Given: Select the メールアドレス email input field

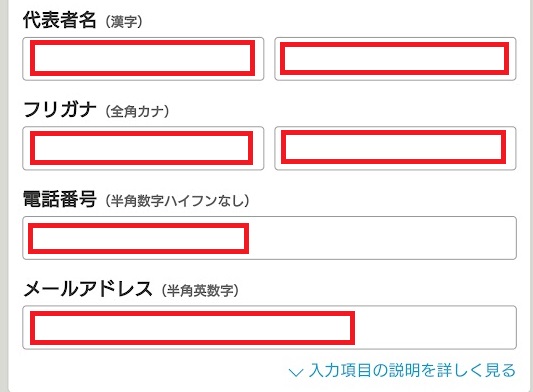Looking at the screenshot, I should [x=270, y=327].
